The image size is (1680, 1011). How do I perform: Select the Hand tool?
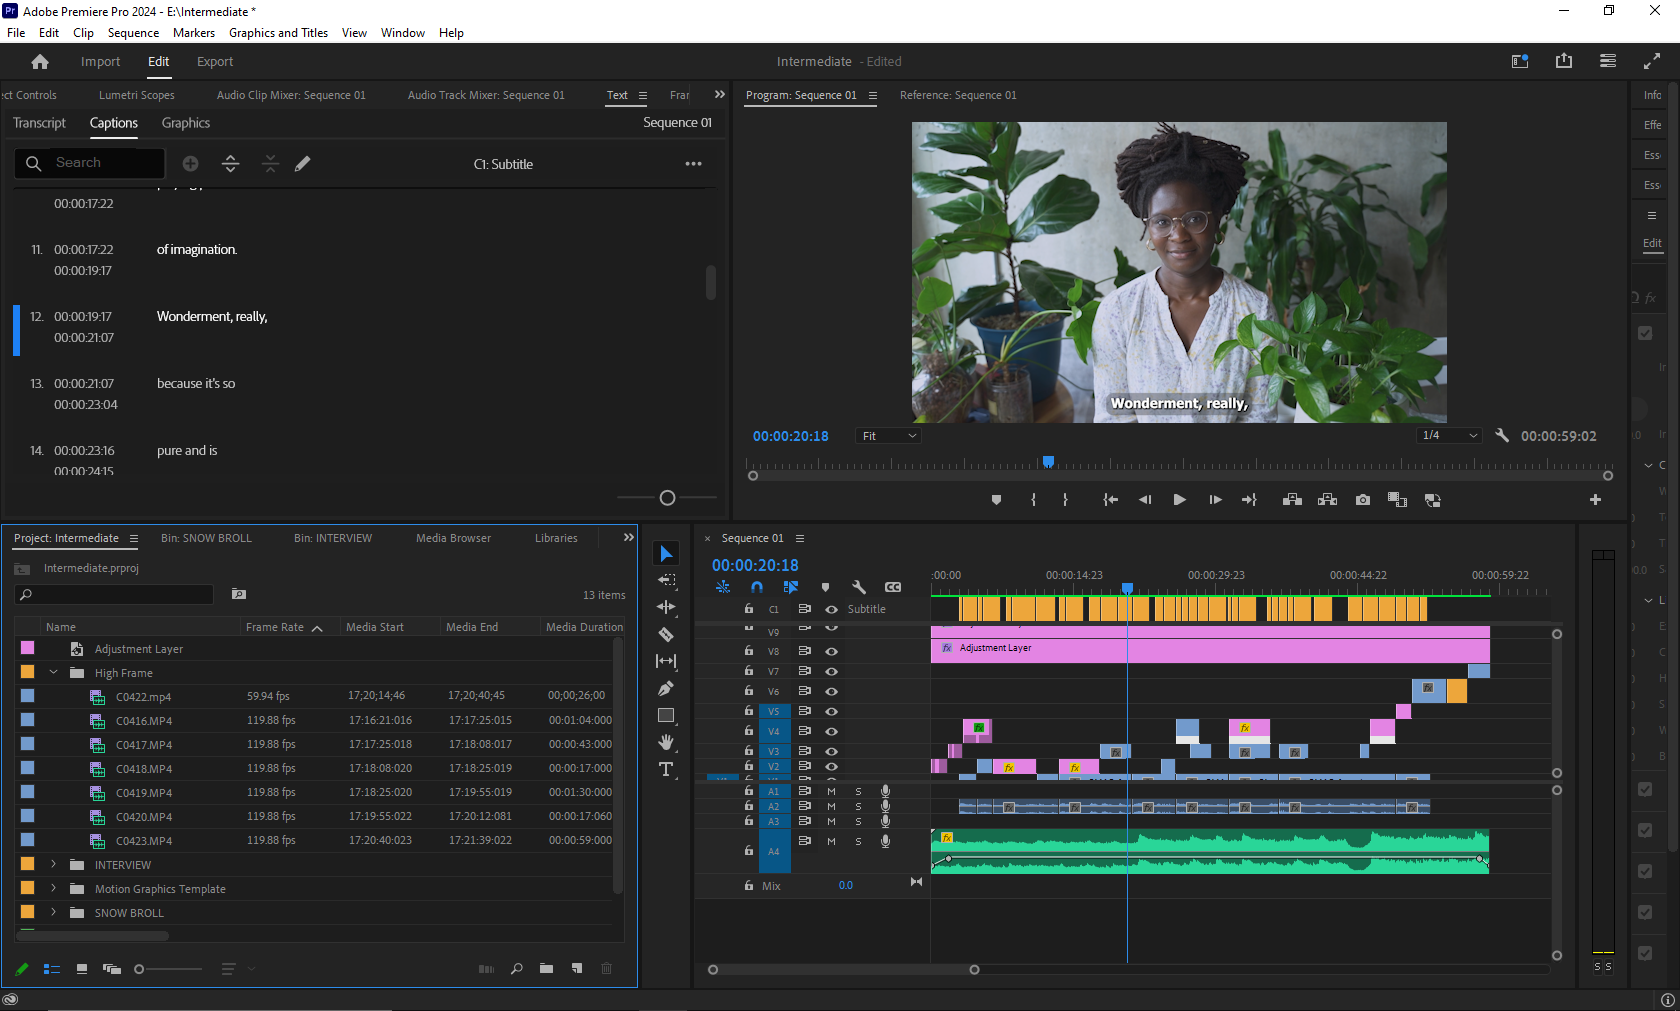point(666,742)
